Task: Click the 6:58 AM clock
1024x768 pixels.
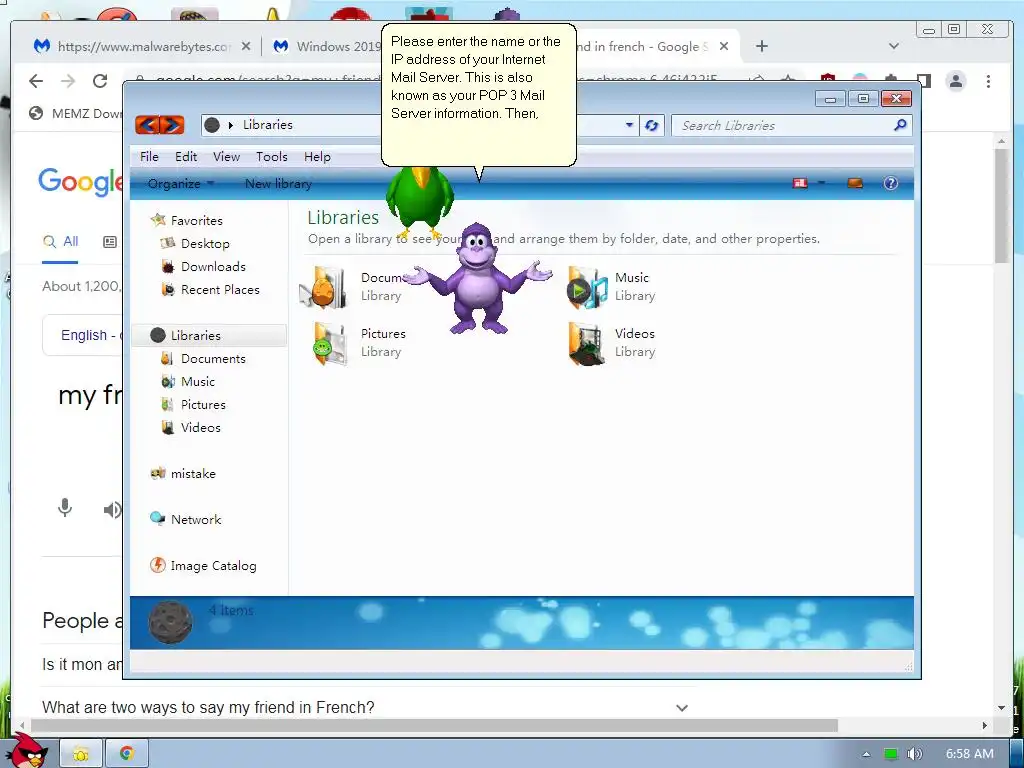Action: [970, 754]
